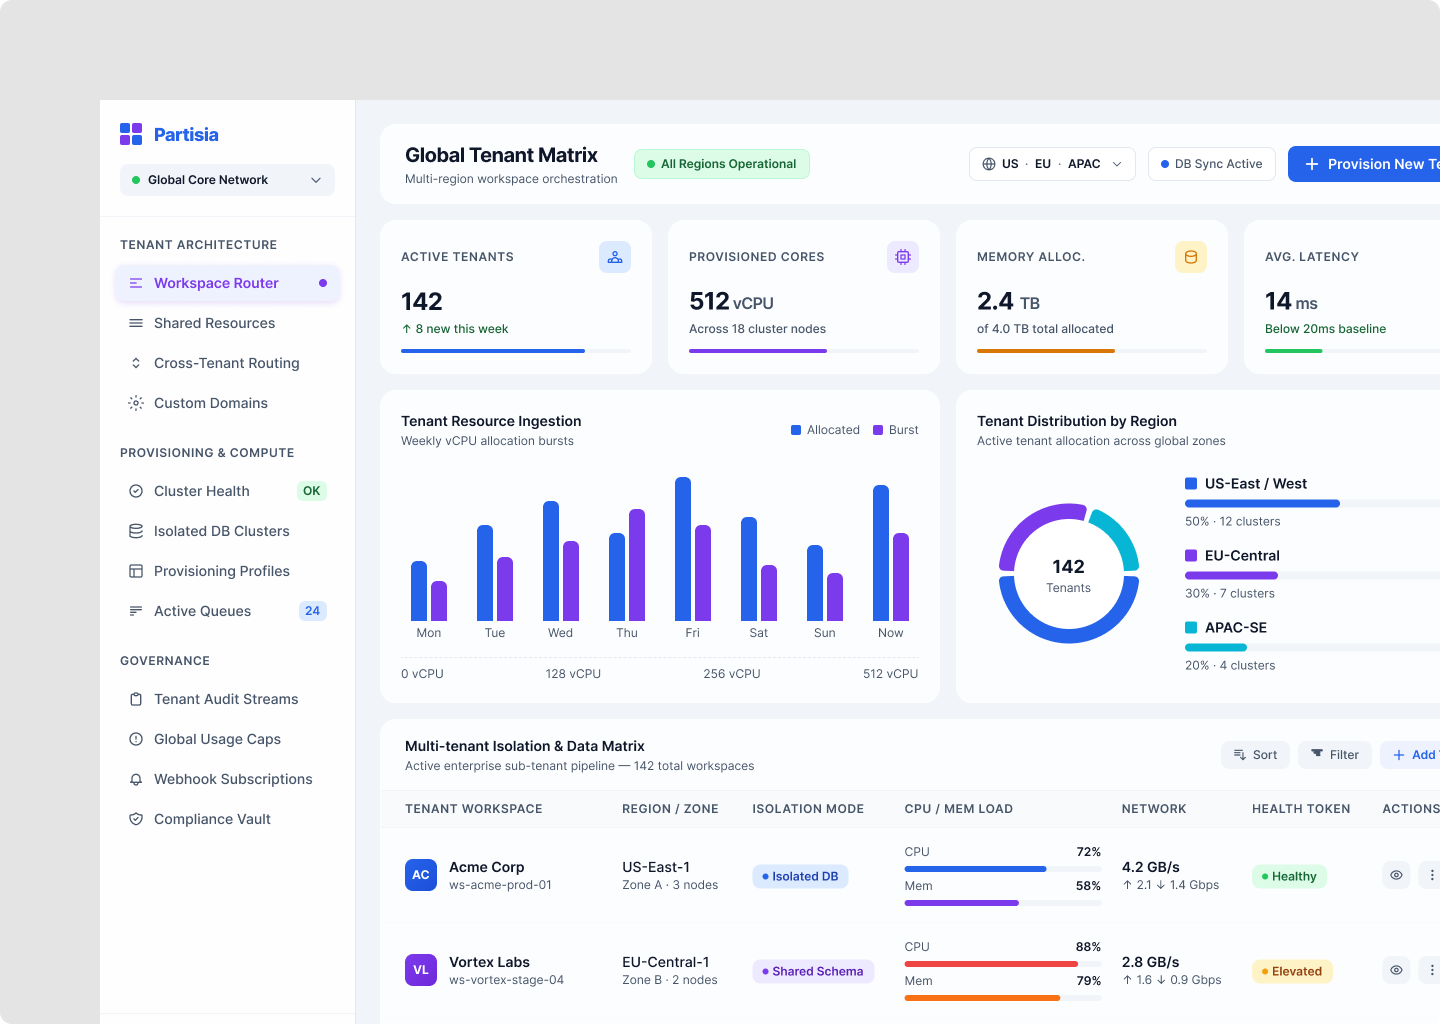The width and height of the screenshot is (1440, 1024).
Task: Click the US-East / West blue color swatch
Action: (1191, 484)
